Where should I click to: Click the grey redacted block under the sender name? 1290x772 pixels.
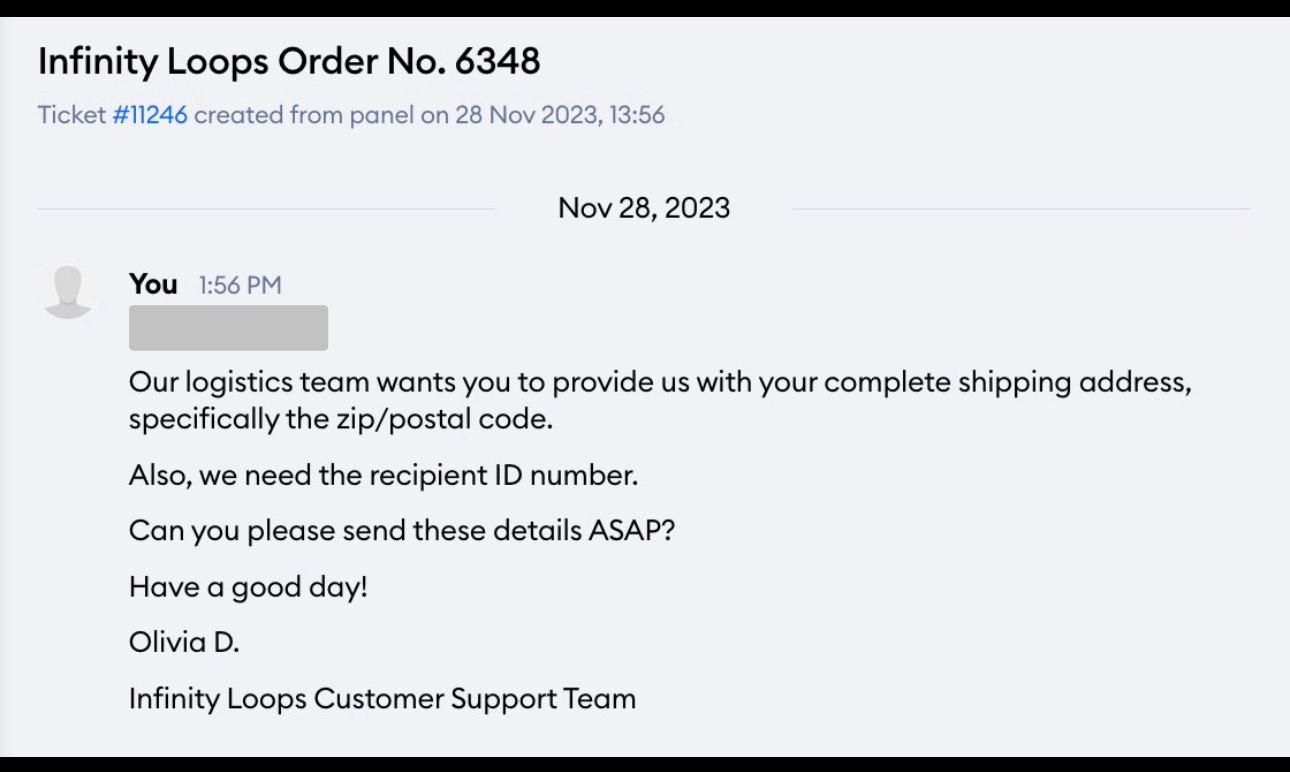click(x=228, y=328)
